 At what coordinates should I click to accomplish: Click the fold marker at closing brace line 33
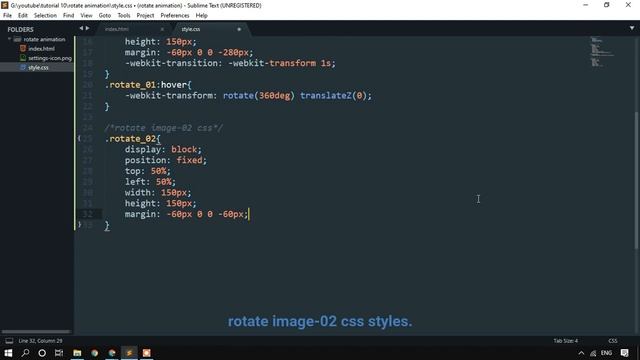pos(79,224)
